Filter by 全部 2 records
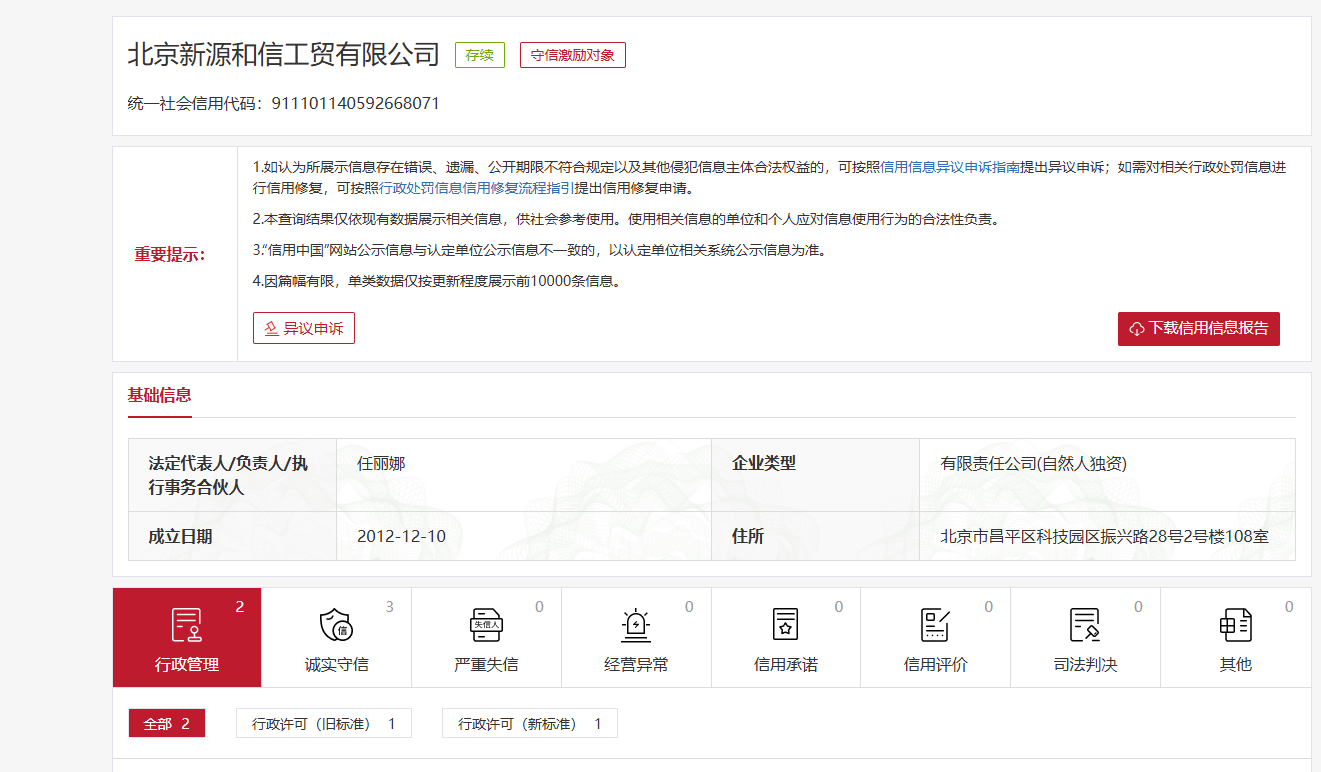 point(167,723)
